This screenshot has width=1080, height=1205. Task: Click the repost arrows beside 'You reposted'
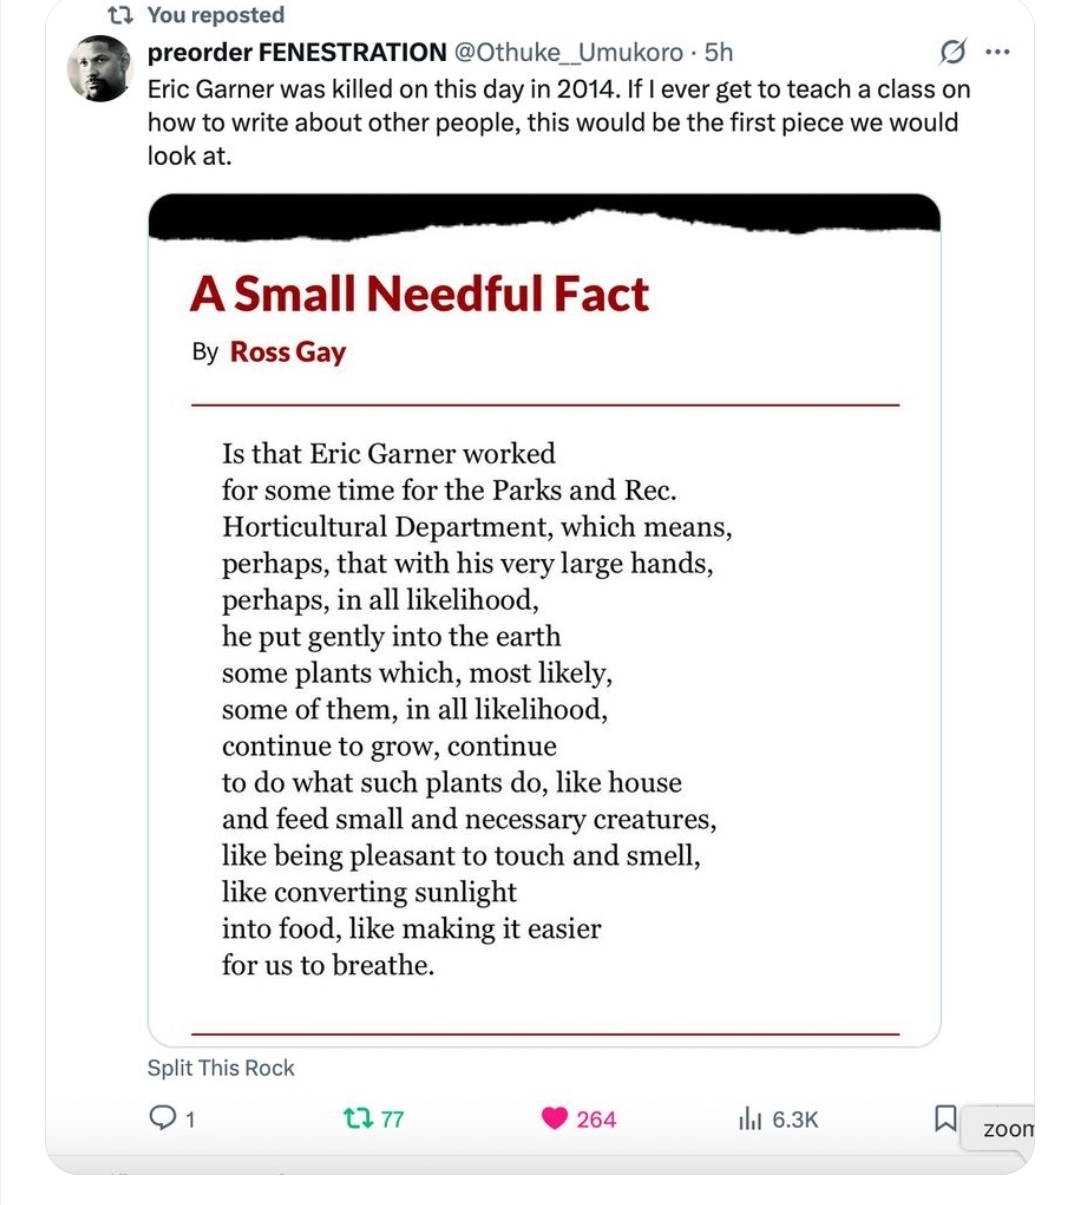click(121, 15)
